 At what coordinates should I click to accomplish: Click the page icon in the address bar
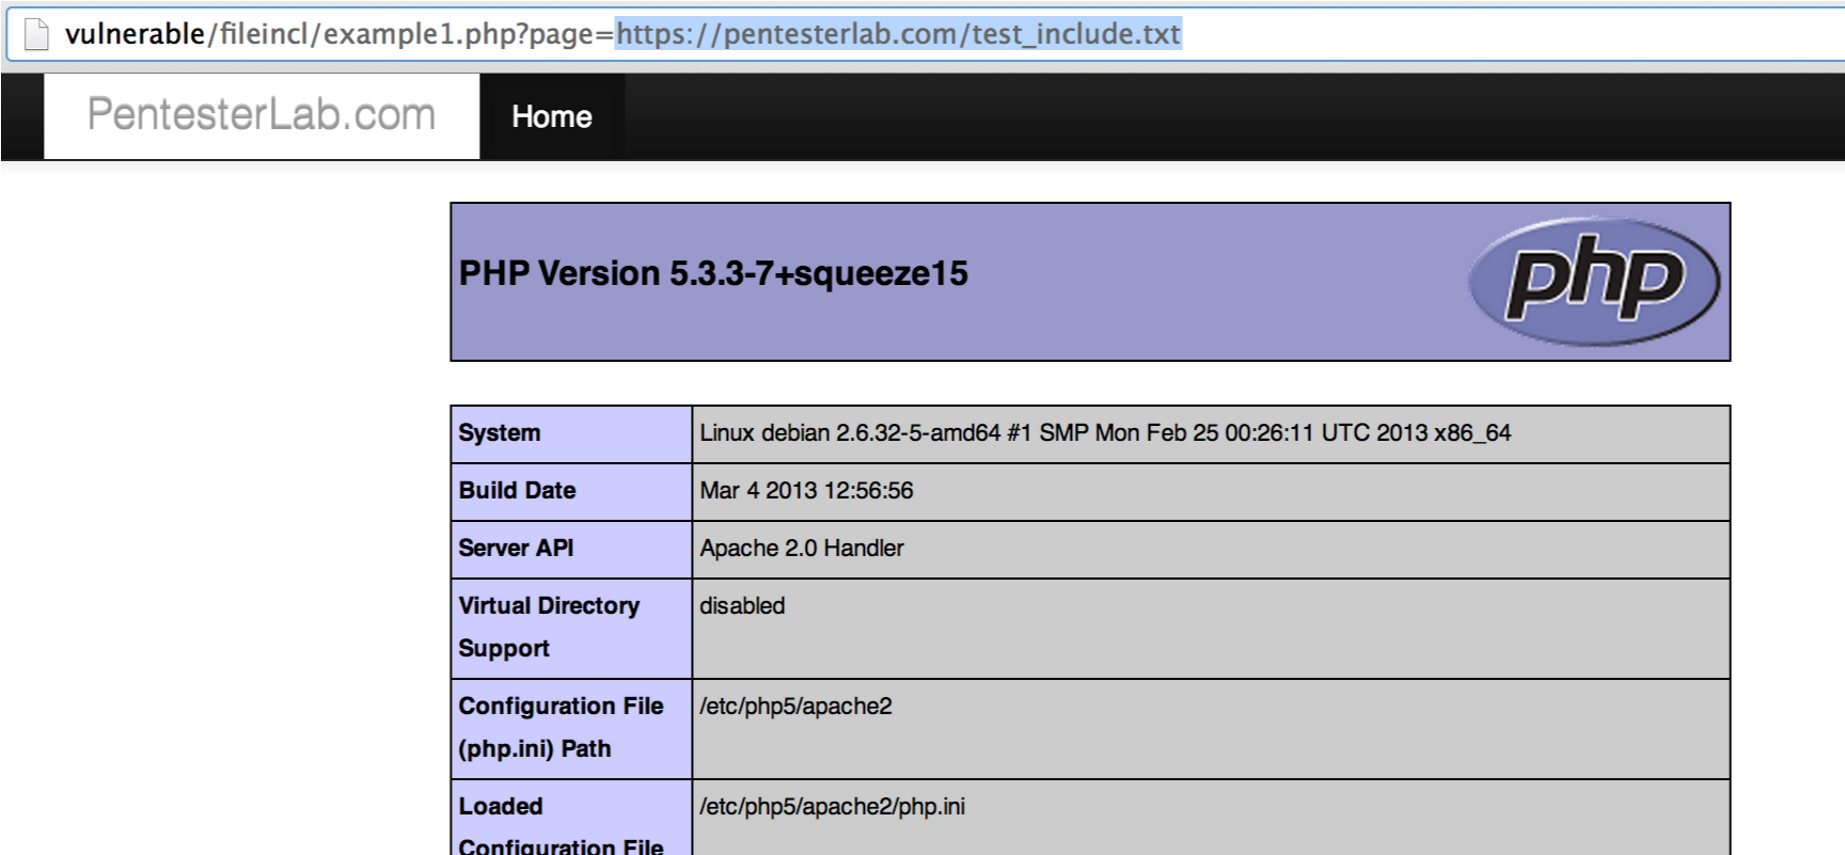tap(36, 35)
